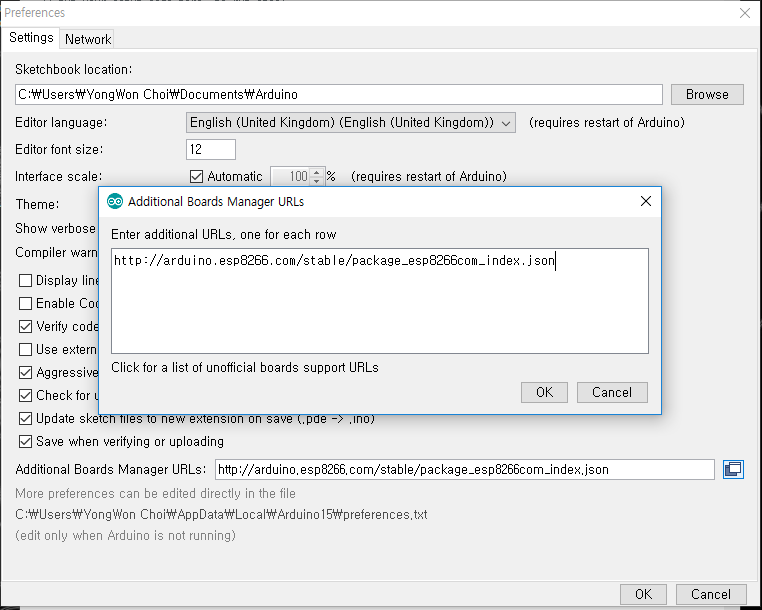Toggle the Verify code checkbox
Image resolution: width=762 pixels, height=610 pixels.
(26, 326)
